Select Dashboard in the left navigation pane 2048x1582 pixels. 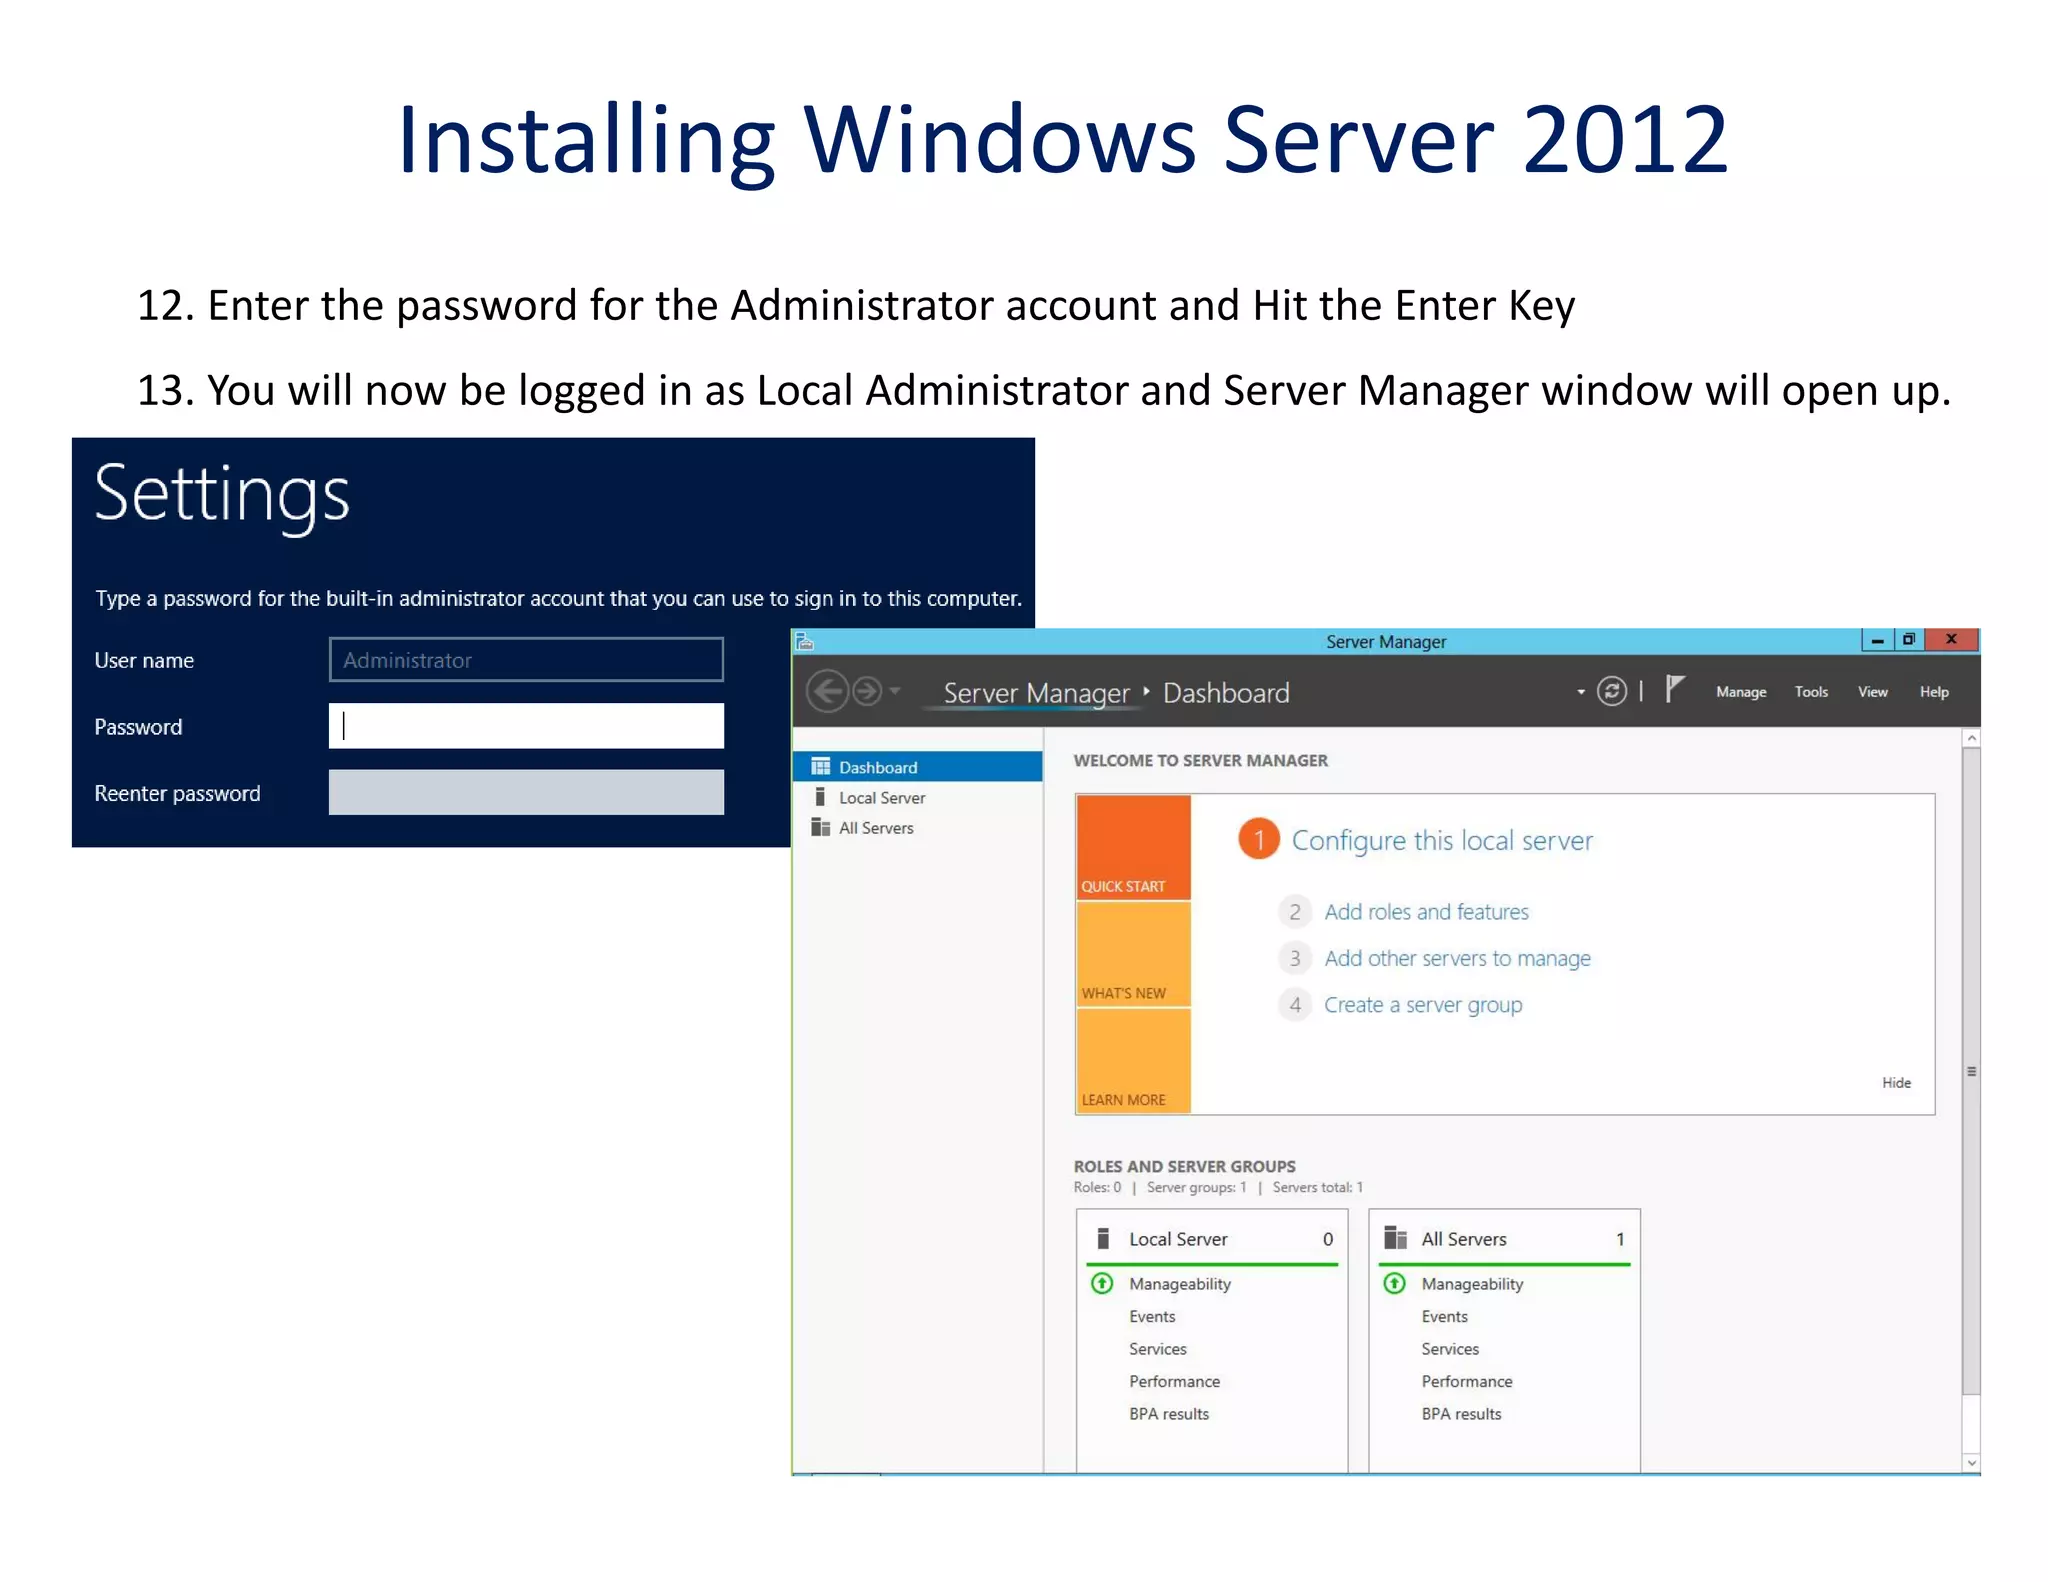click(918, 767)
